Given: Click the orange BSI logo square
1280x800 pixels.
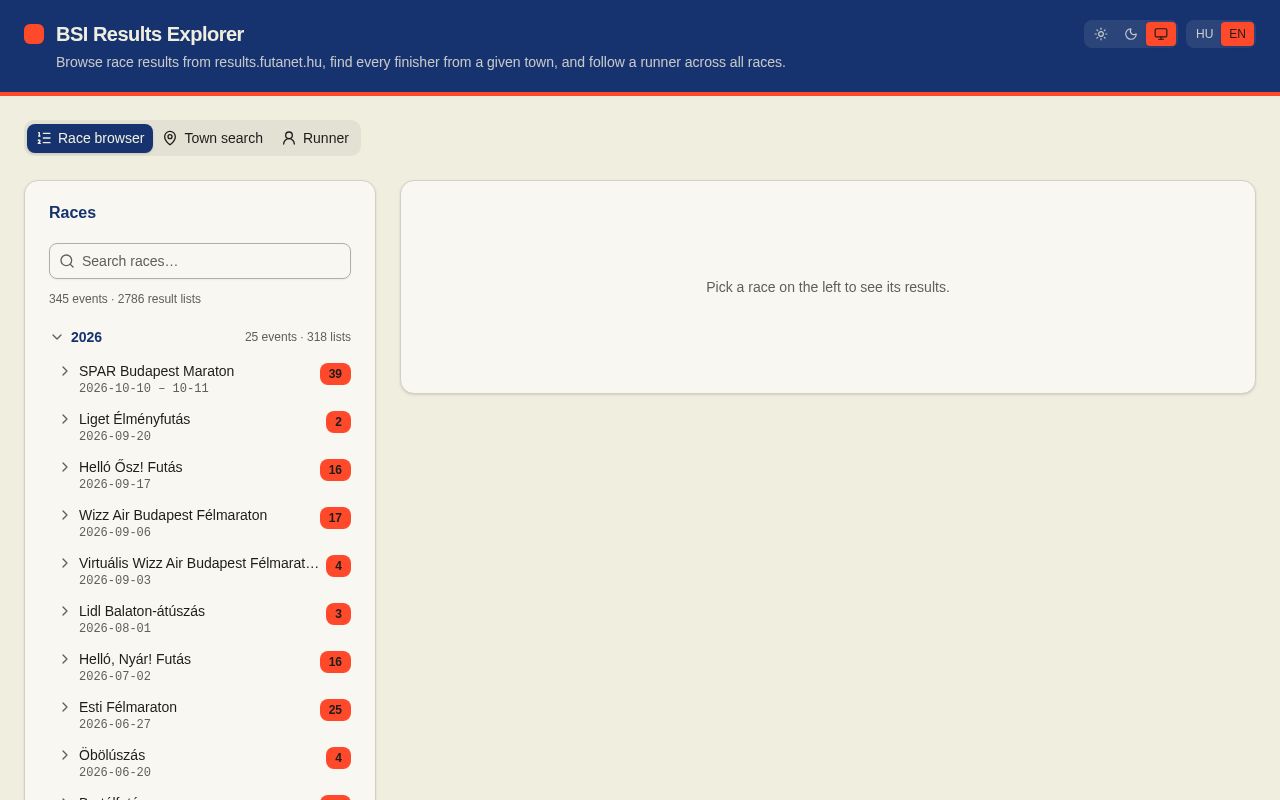Looking at the screenshot, I should coord(34,34).
